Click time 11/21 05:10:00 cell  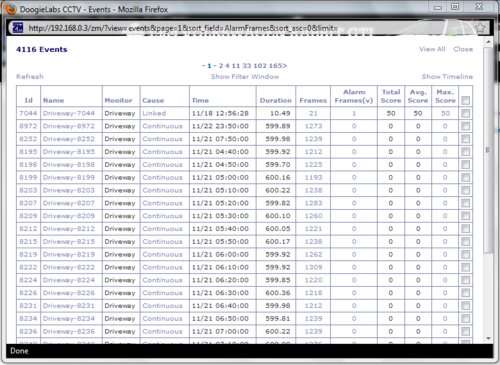tap(220, 190)
